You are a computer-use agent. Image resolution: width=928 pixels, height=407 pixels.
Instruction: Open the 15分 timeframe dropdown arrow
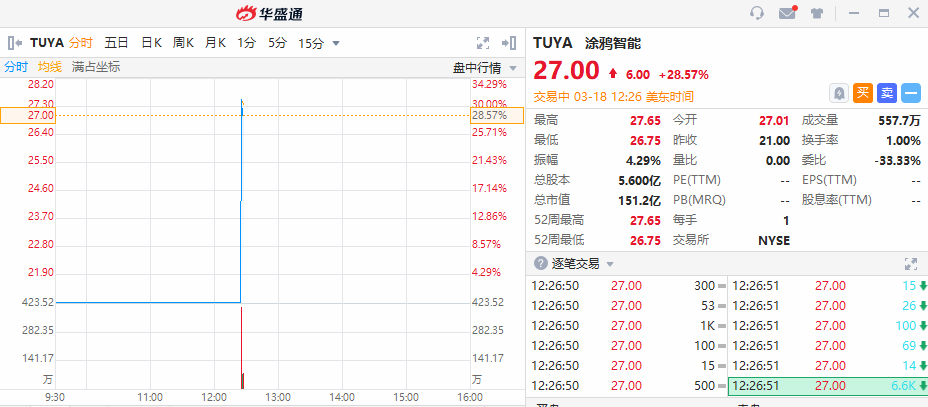click(336, 43)
